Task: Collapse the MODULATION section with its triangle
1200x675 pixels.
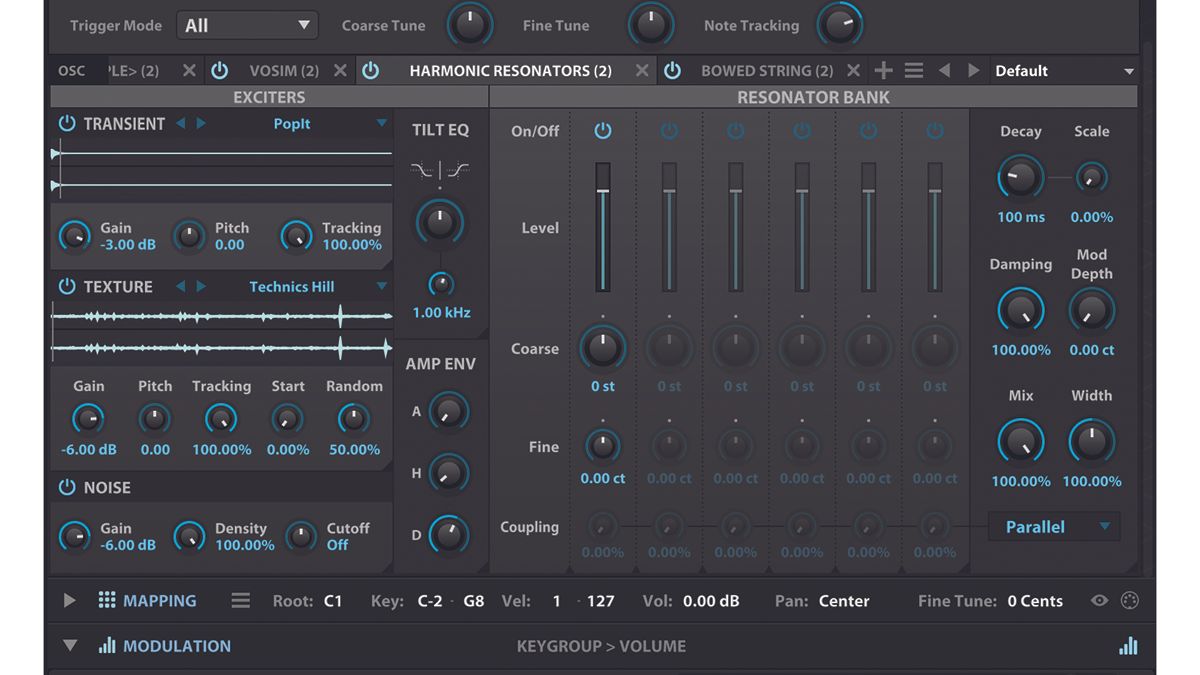Action: click(x=69, y=646)
